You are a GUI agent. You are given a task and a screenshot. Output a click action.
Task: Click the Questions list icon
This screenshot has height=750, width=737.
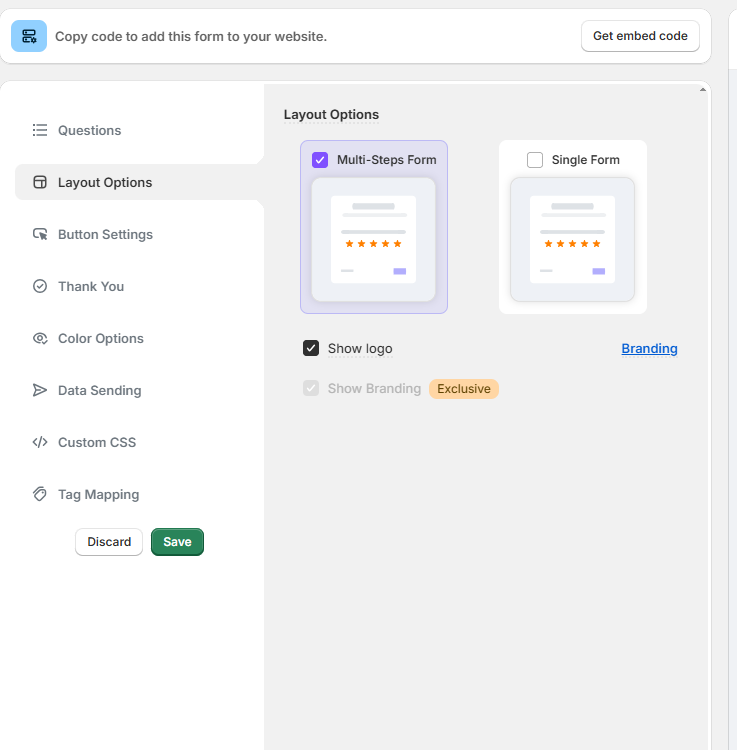point(40,130)
